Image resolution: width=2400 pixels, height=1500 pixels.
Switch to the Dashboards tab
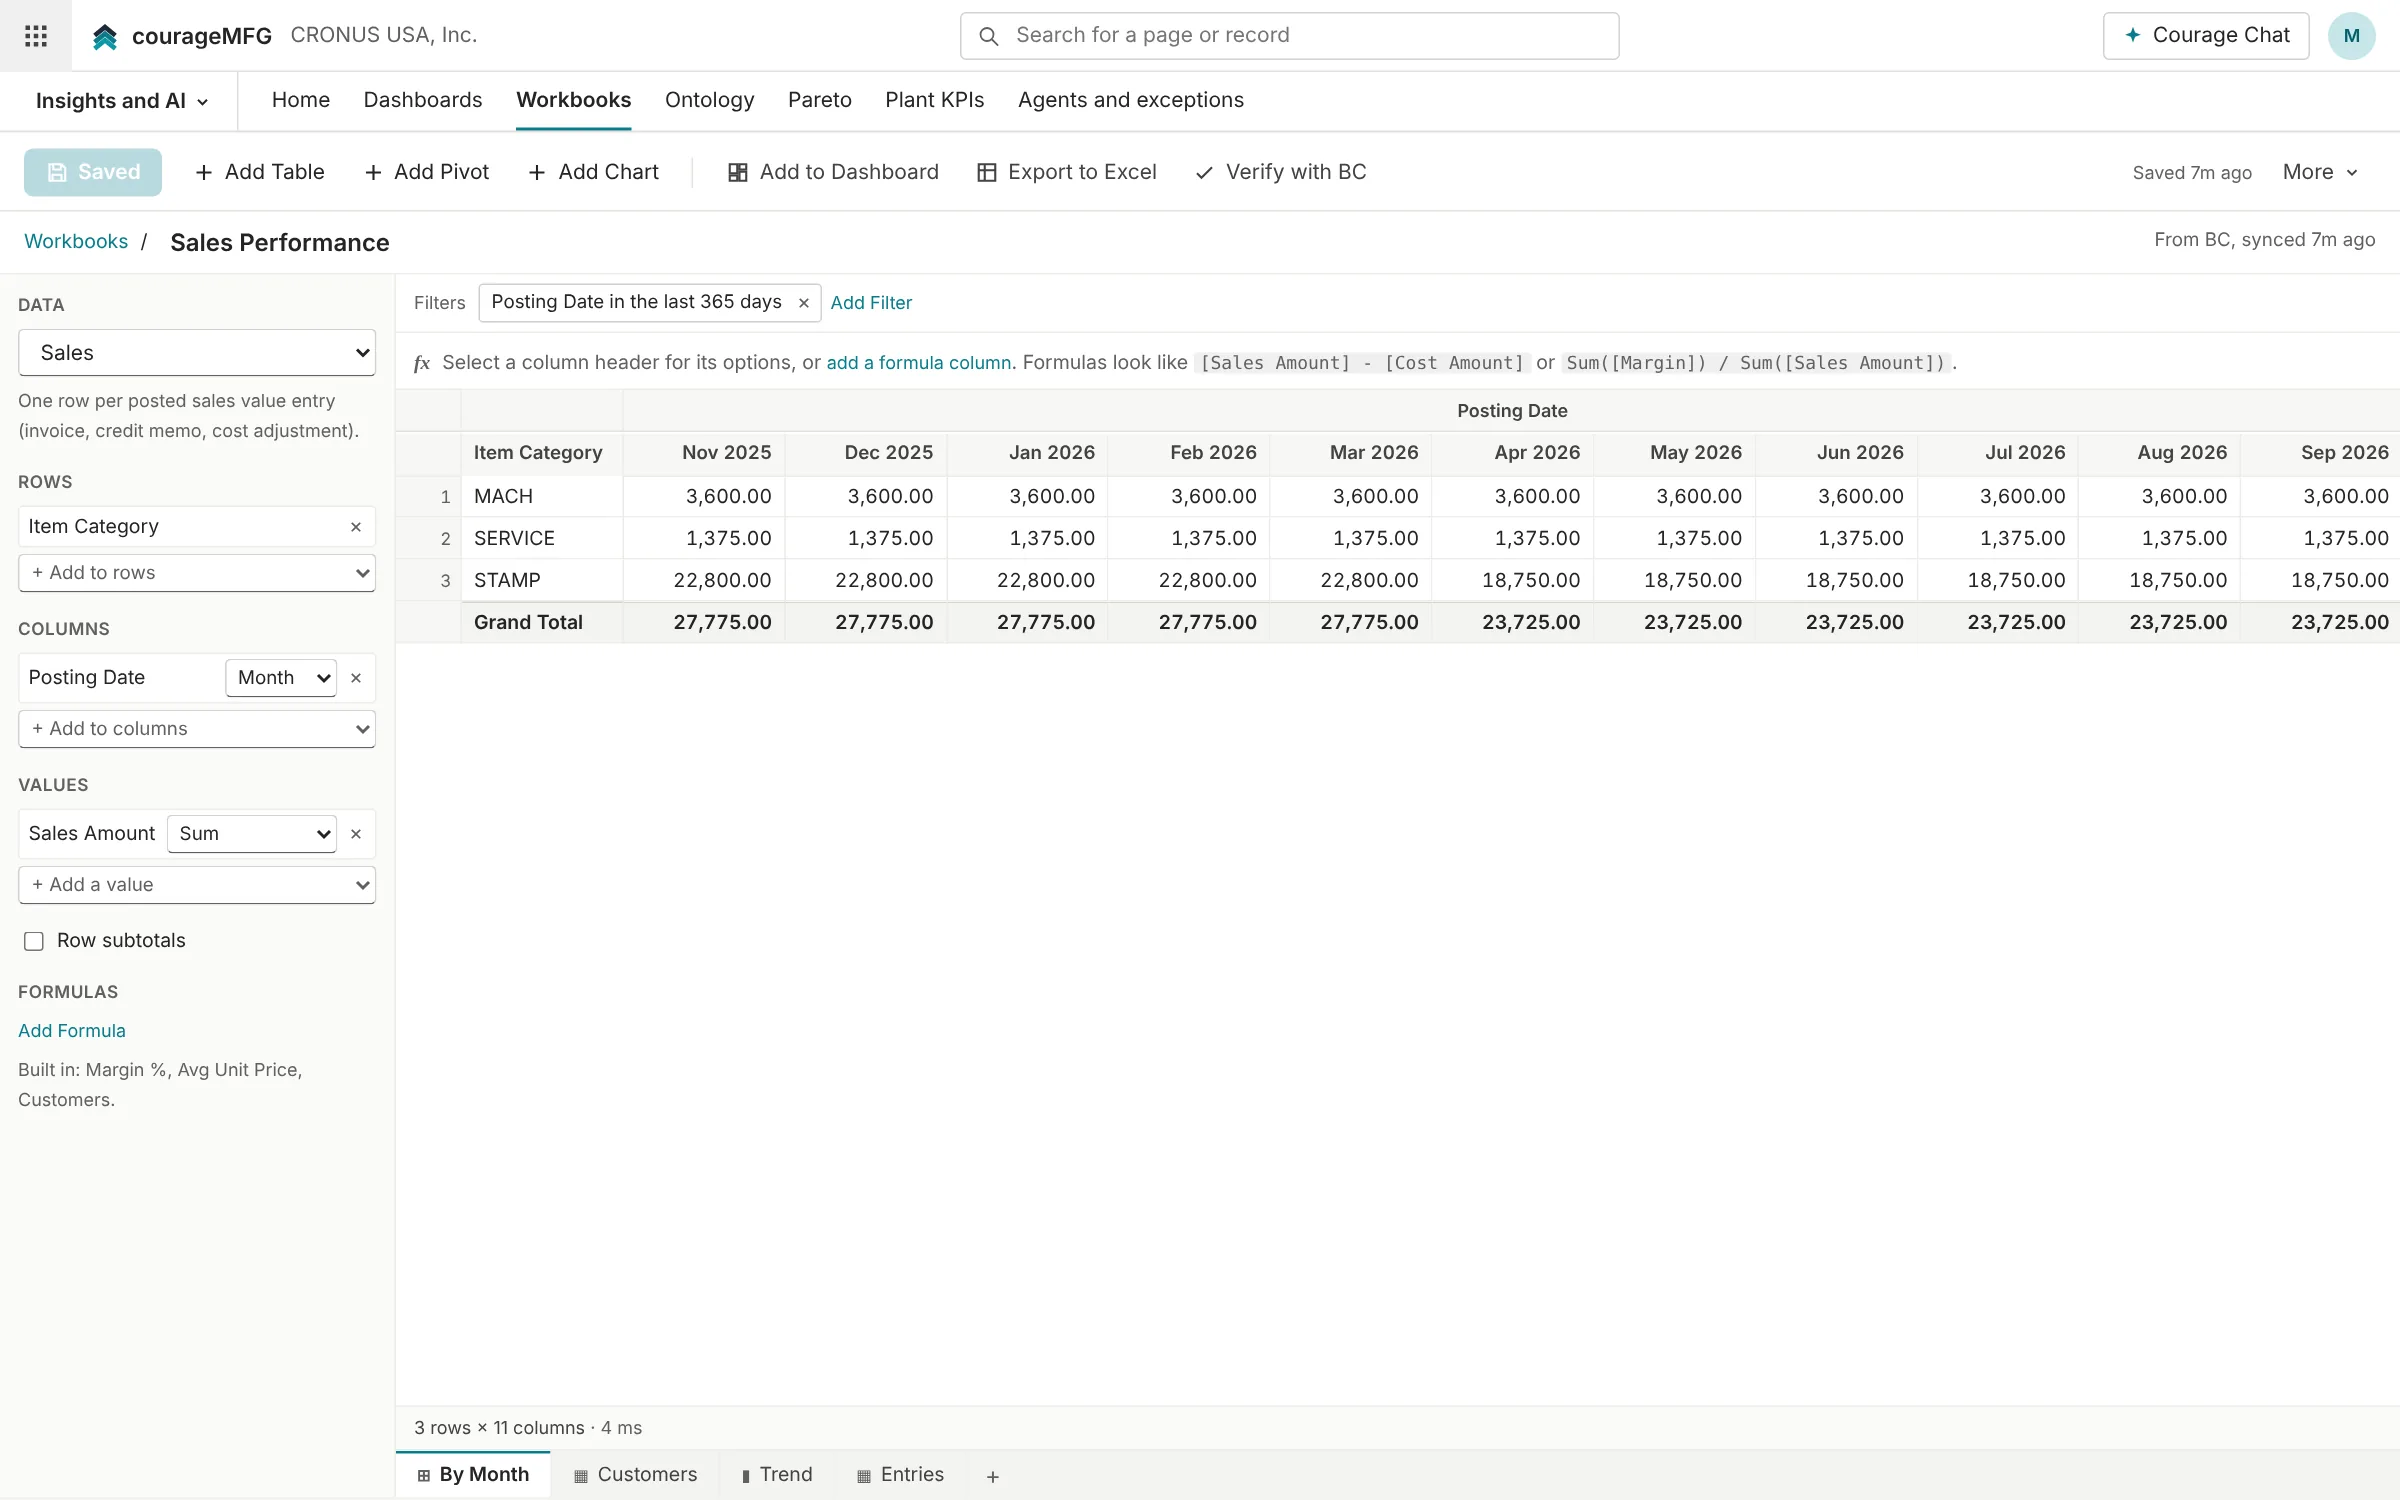click(x=423, y=100)
